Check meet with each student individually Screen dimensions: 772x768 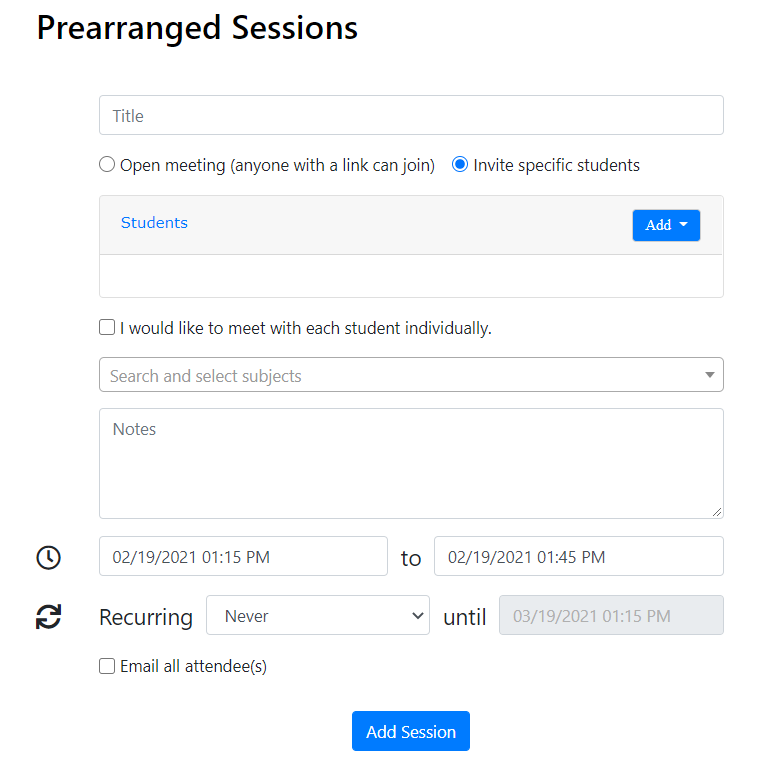[107, 327]
